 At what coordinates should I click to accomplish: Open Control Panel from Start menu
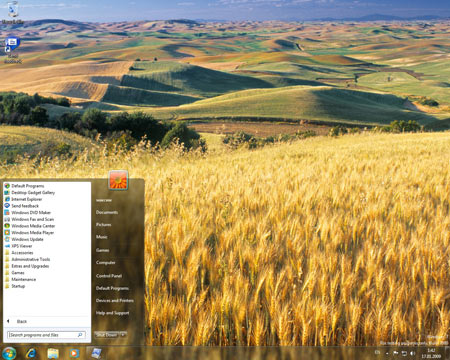click(x=109, y=276)
